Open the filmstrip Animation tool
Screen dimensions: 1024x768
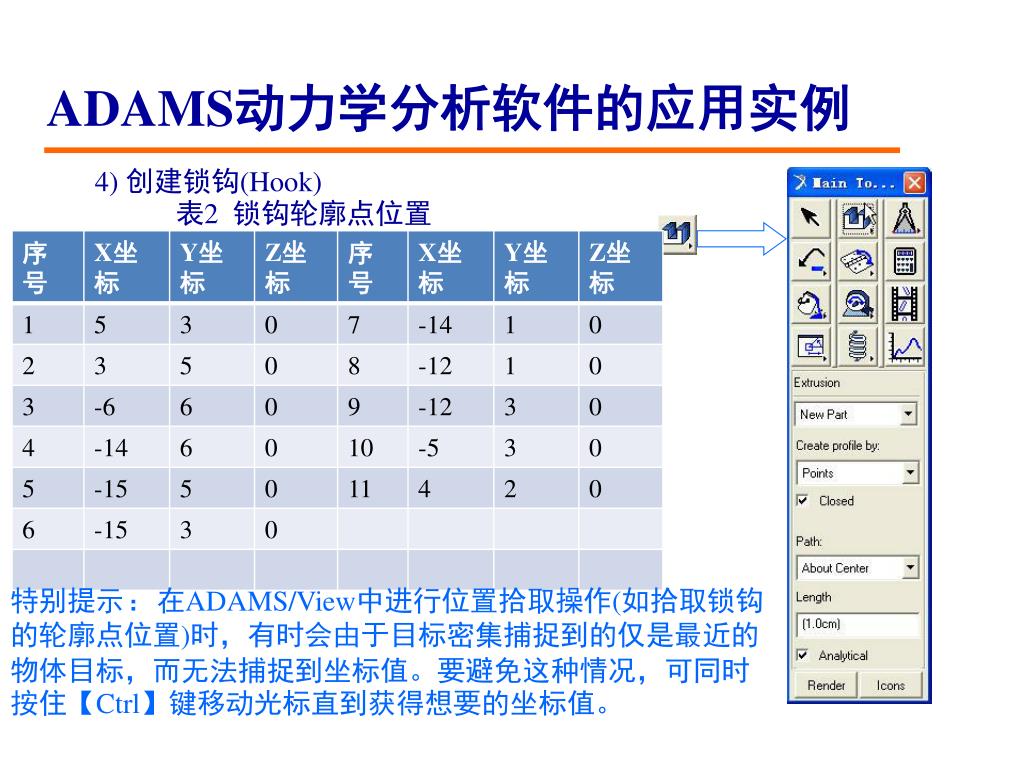click(904, 304)
